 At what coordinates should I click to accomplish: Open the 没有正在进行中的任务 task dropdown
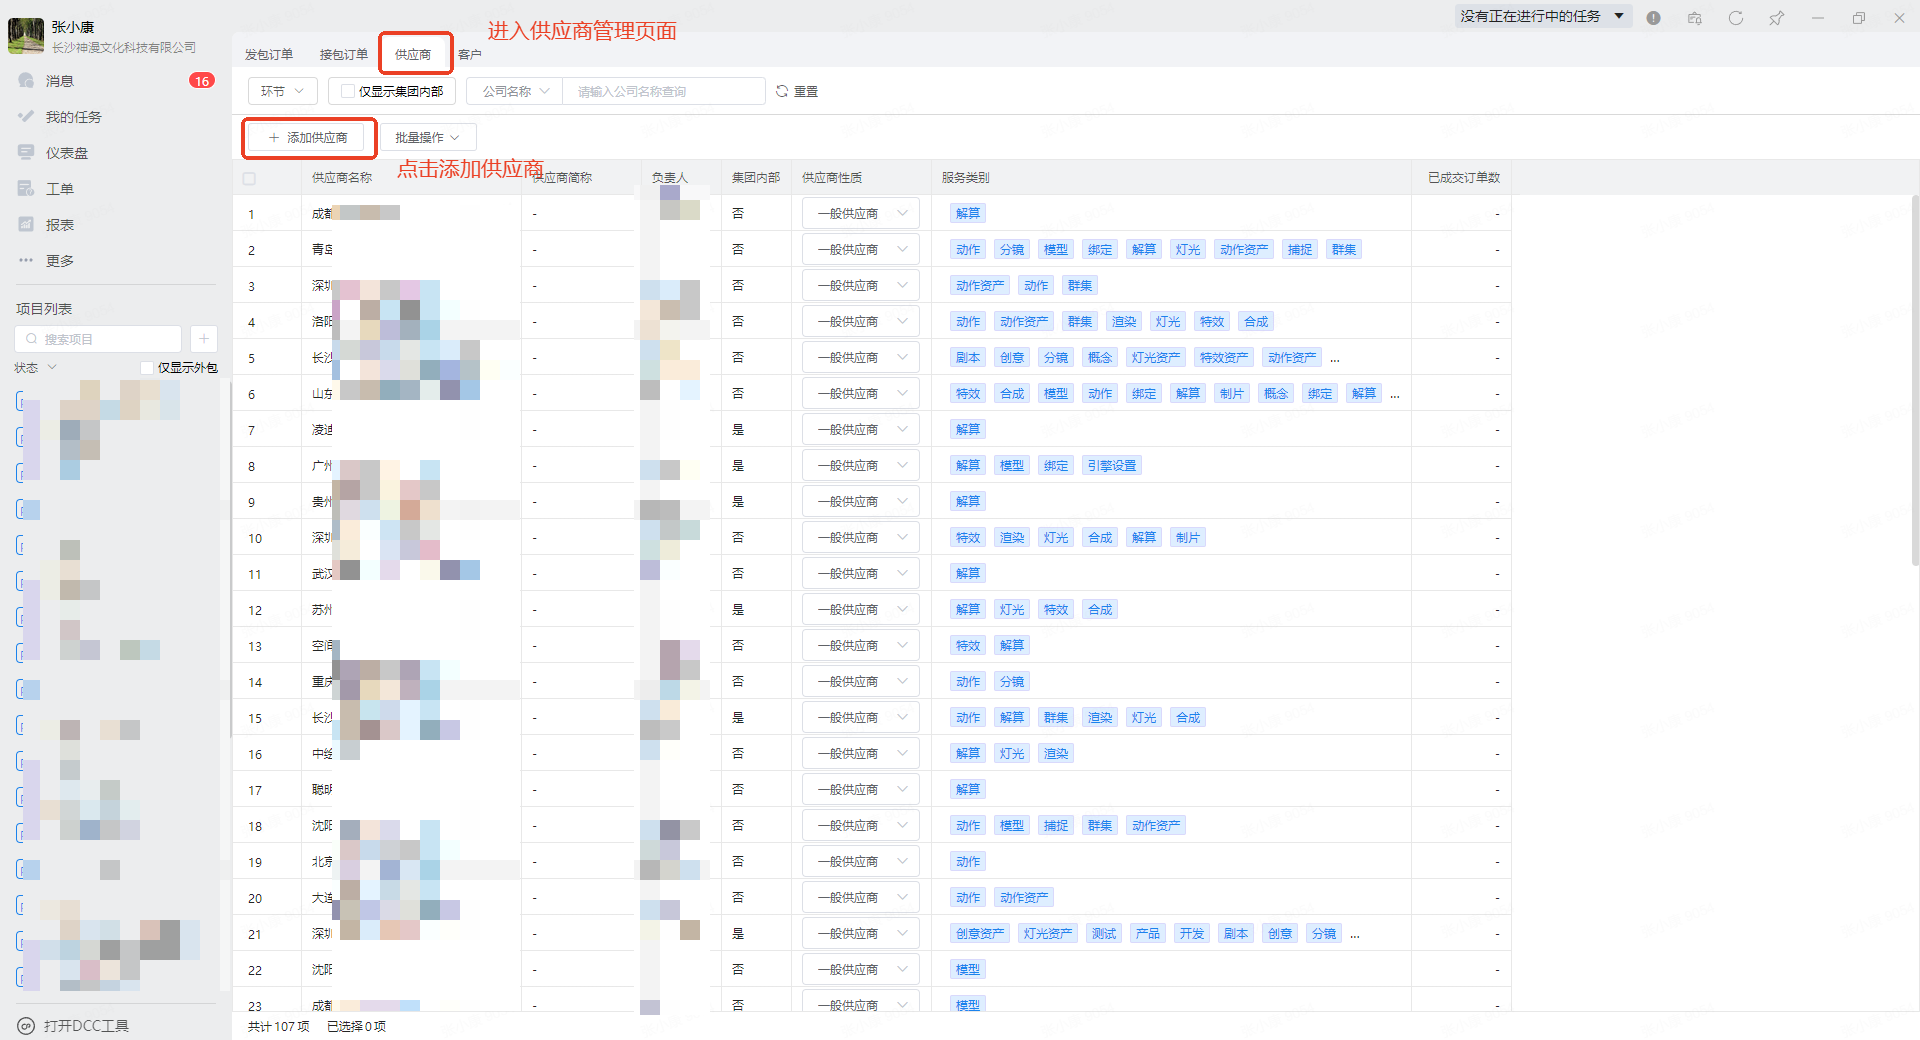[1540, 17]
